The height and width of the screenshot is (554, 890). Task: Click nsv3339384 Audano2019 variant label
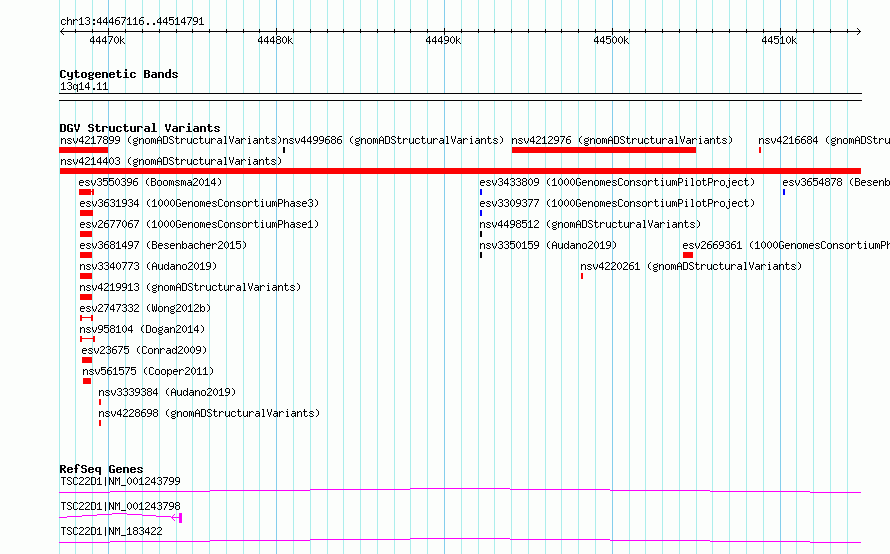(x=167, y=392)
